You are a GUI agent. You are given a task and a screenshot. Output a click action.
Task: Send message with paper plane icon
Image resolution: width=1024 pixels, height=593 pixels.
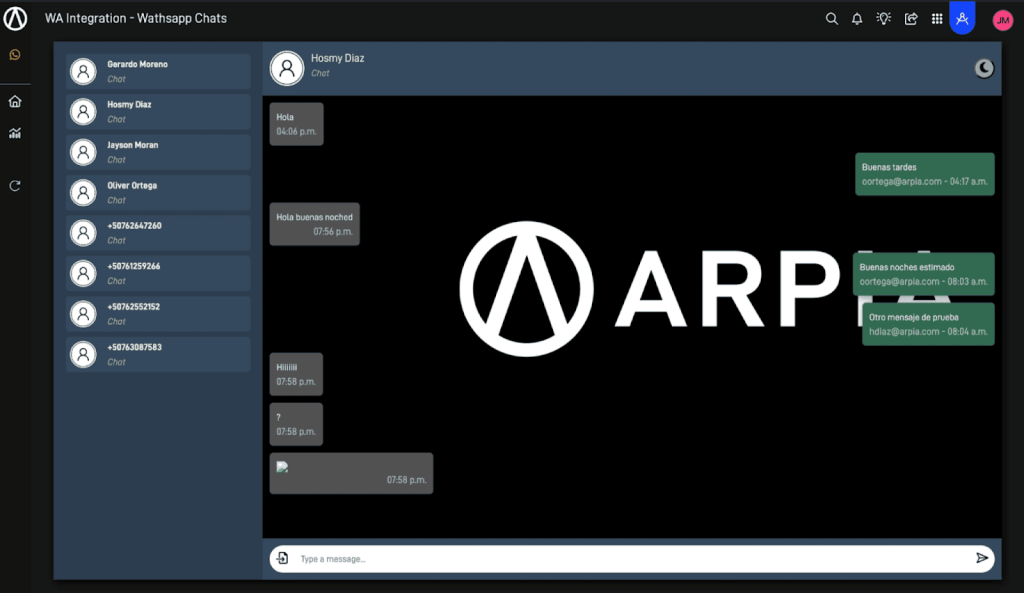(x=982, y=558)
